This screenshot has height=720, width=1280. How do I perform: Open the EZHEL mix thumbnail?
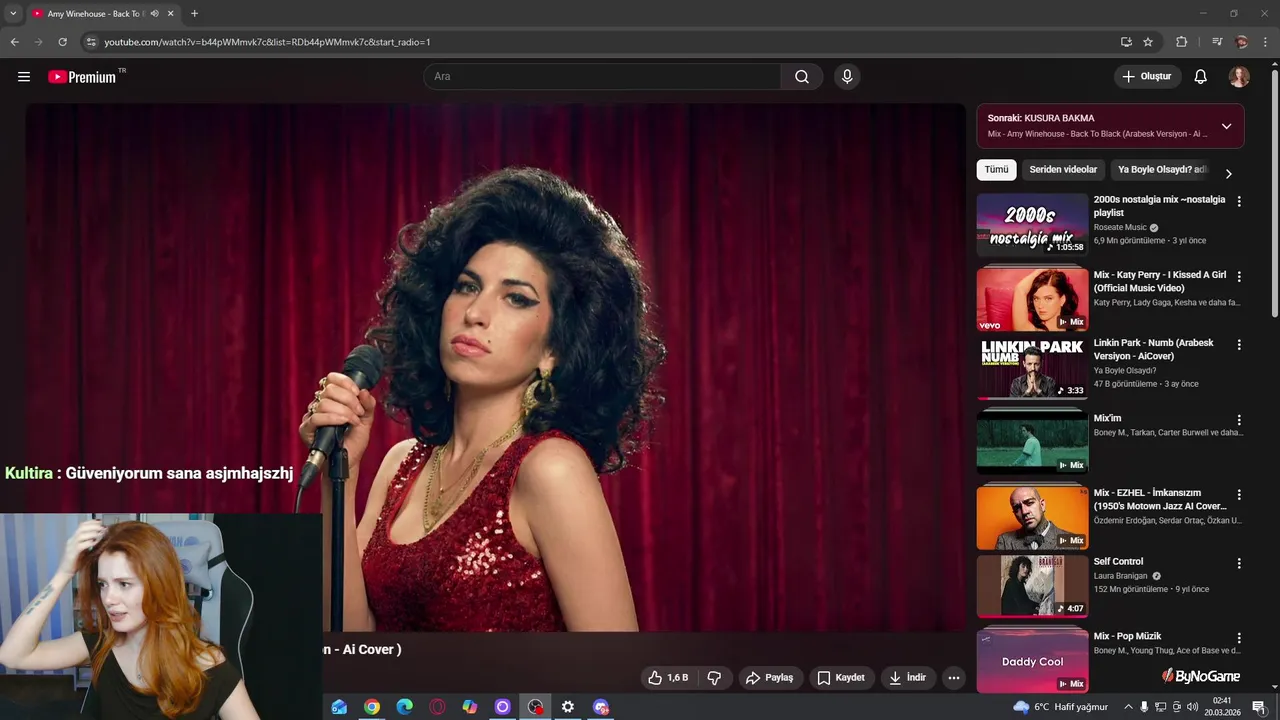coord(1032,517)
